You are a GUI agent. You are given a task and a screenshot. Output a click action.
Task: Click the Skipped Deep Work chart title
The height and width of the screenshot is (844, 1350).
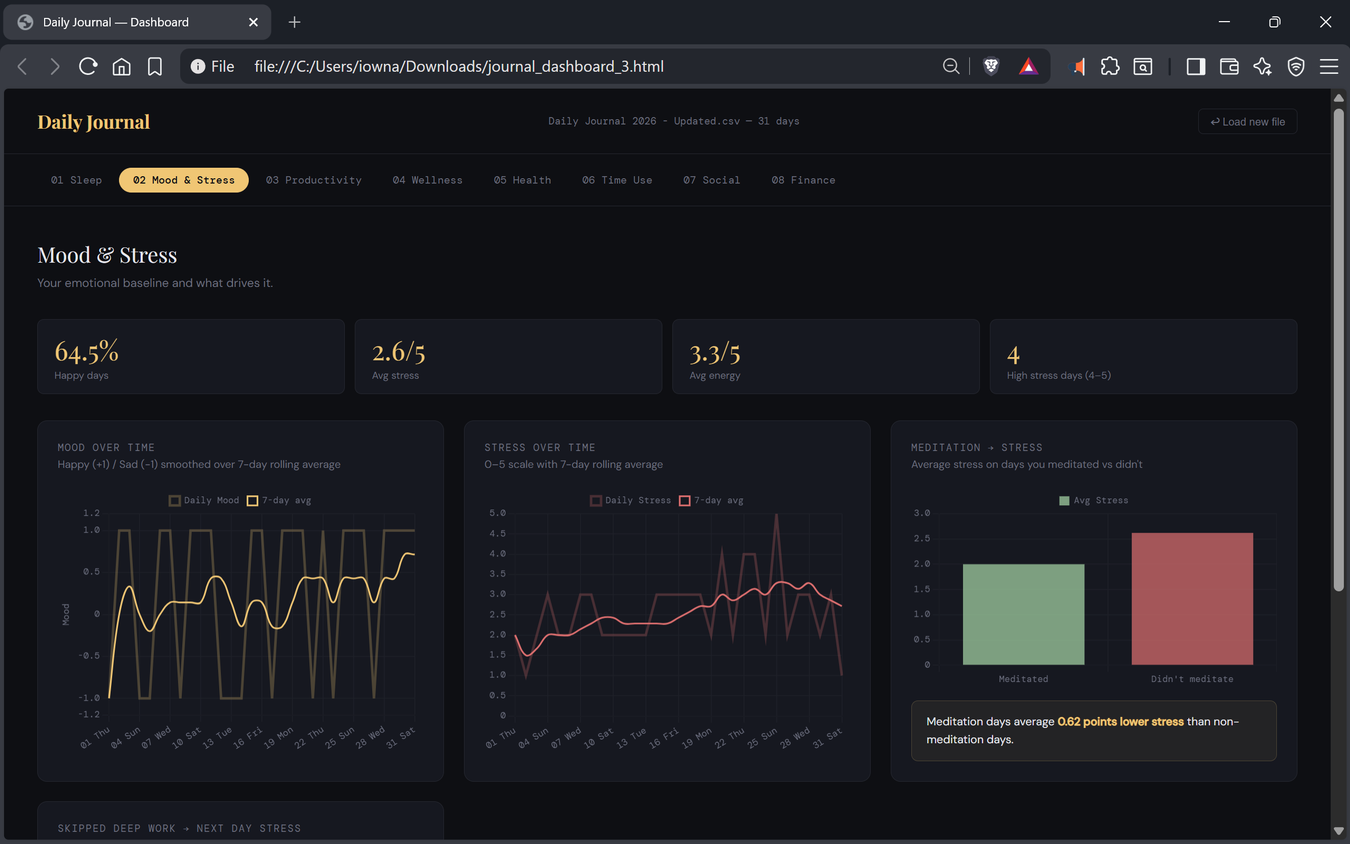point(179,828)
